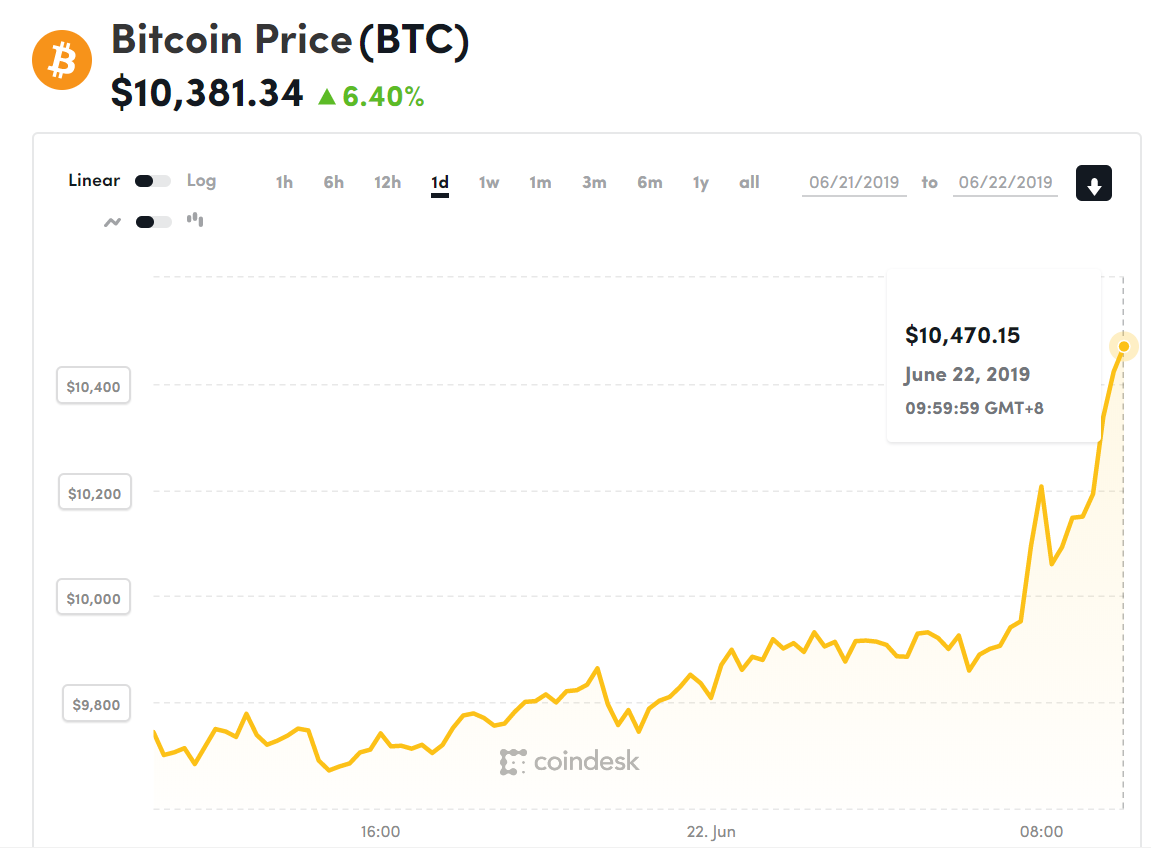The image size is (1151, 848).
Task: Select the line chart icon
Action: click(x=112, y=222)
